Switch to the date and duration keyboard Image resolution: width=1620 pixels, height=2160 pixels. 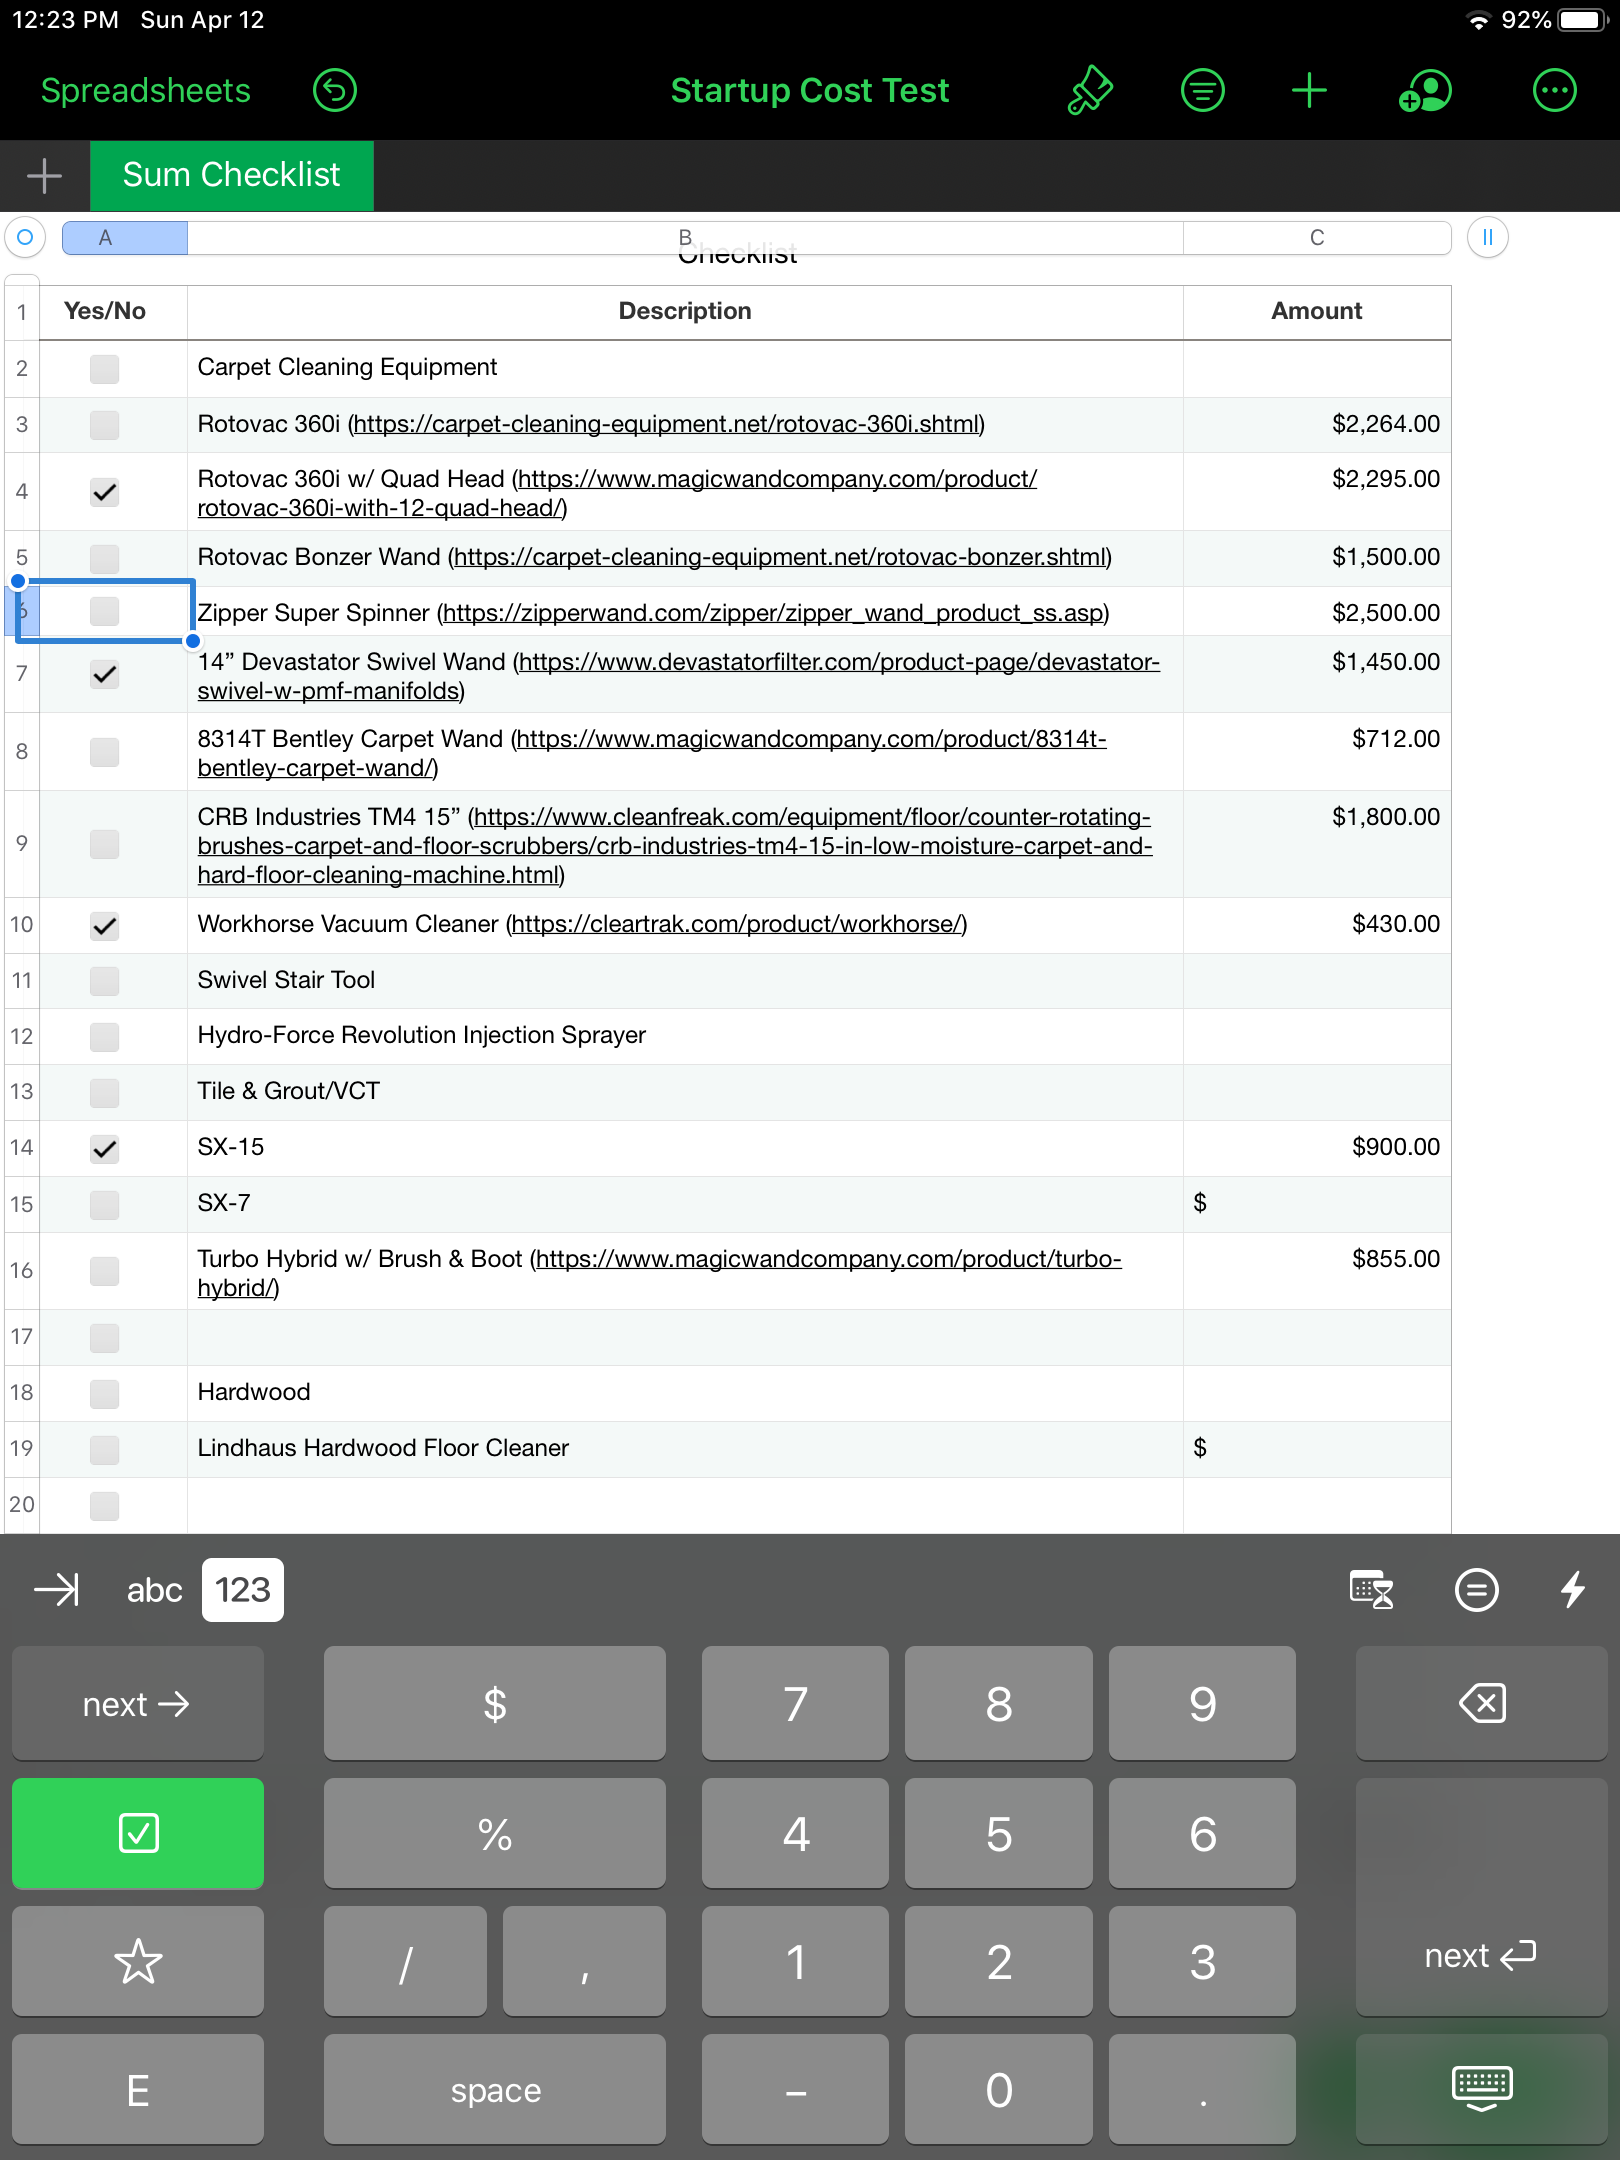[x=1371, y=1589]
